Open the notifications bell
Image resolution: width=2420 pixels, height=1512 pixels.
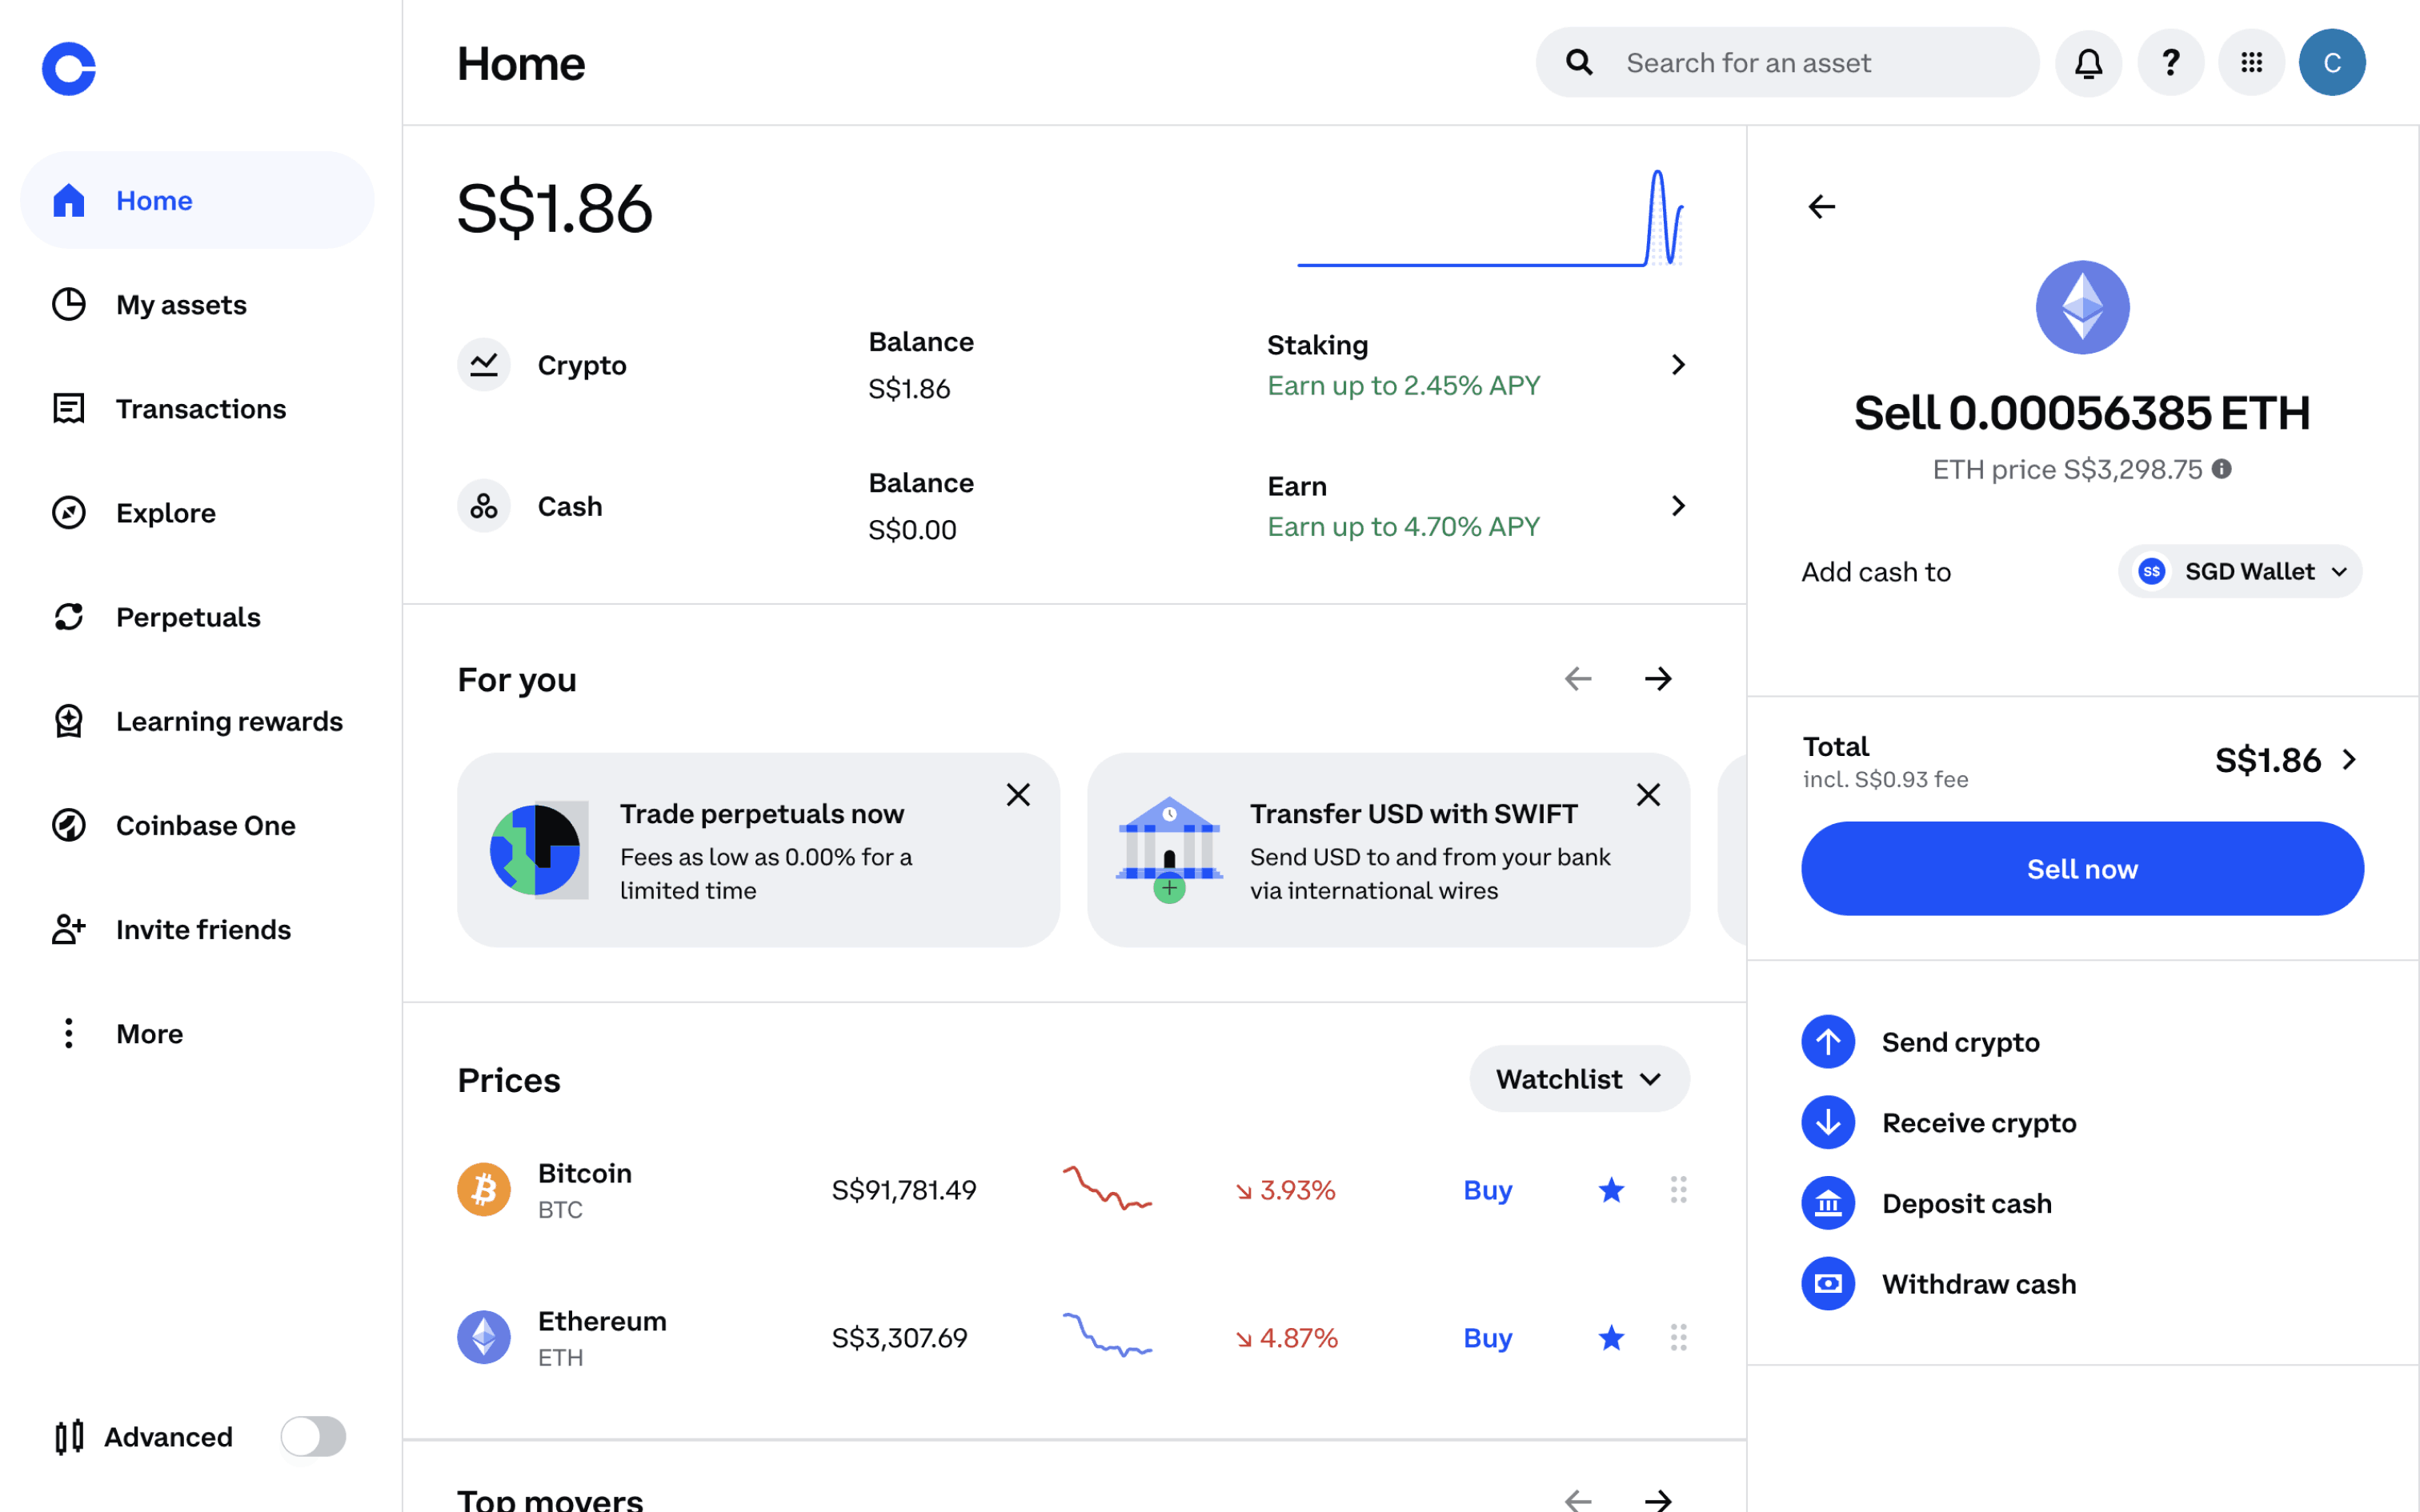[x=2088, y=63]
